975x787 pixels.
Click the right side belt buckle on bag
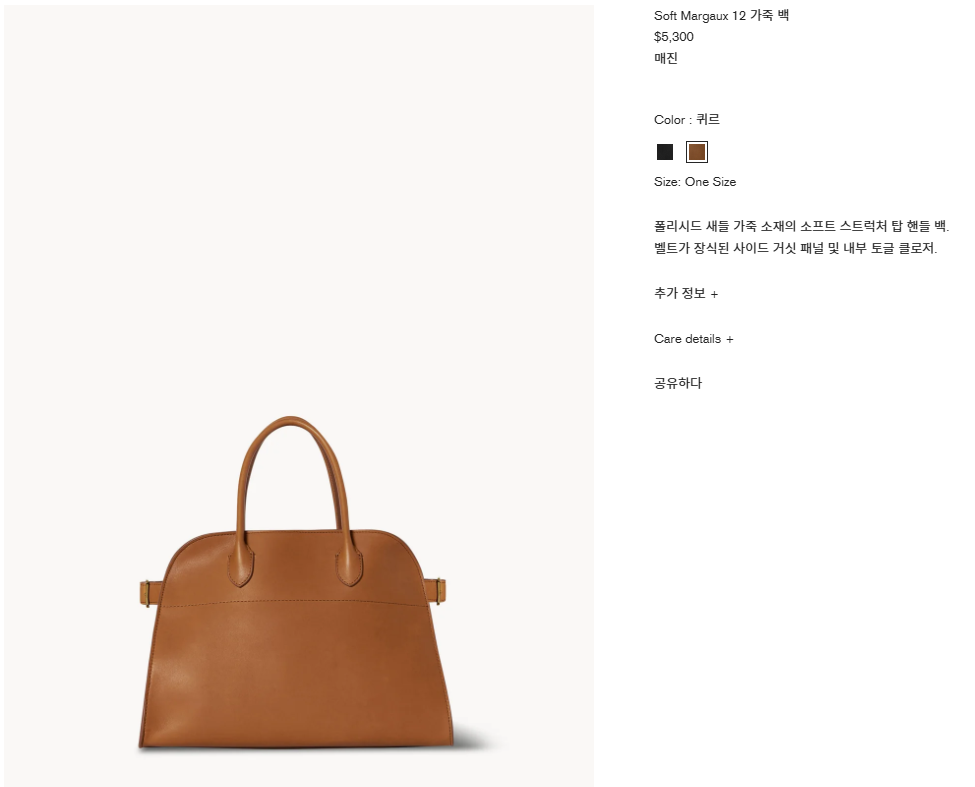coord(439,591)
